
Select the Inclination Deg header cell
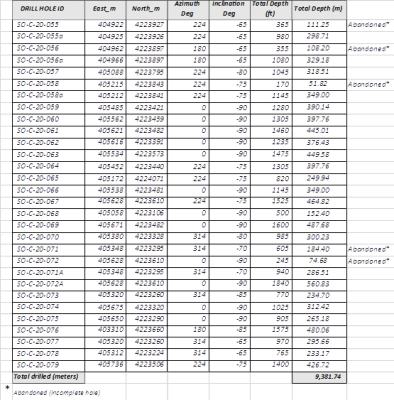pyautogui.click(x=230, y=9)
